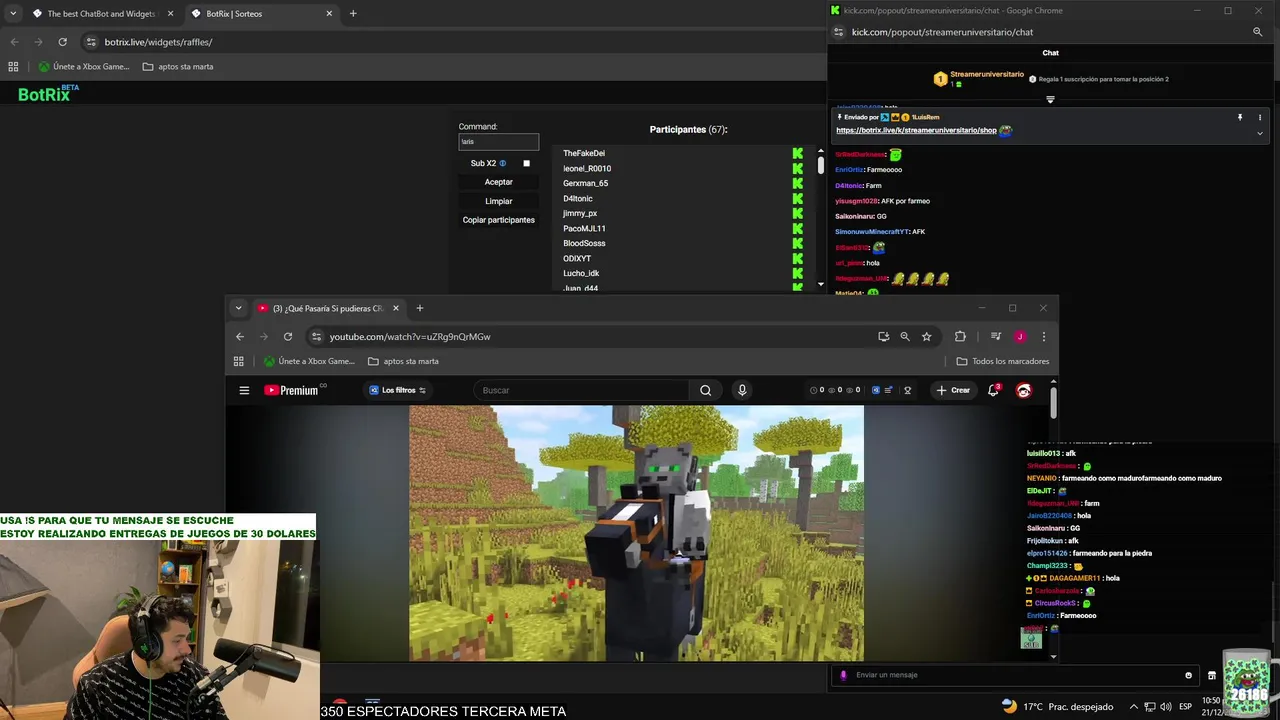Click Chrome profile avatar in YouTube window
The image size is (1280, 720).
(1020, 337)
